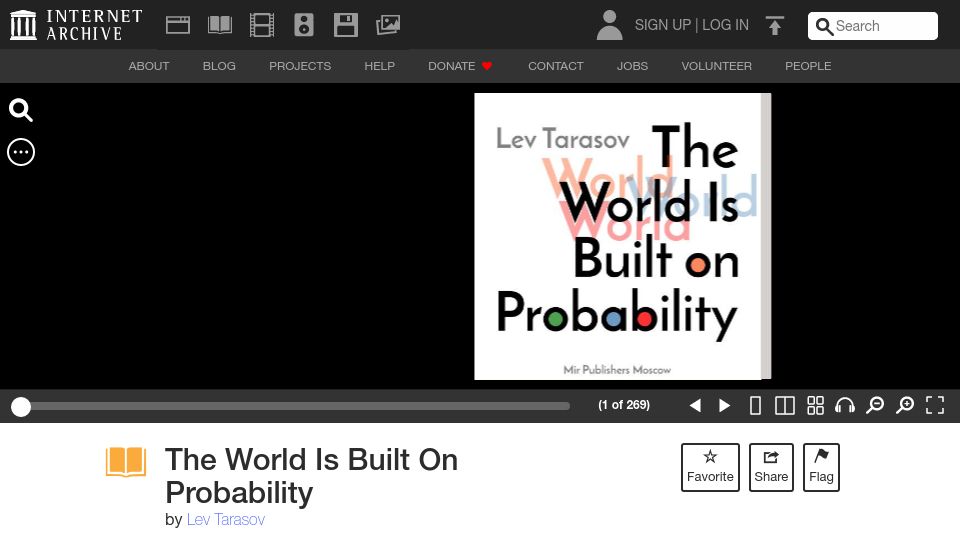Open the CONTACT menu item
The height and width of the screenshot is (540, 960).
pyautogui.click(x=556, y=66)
